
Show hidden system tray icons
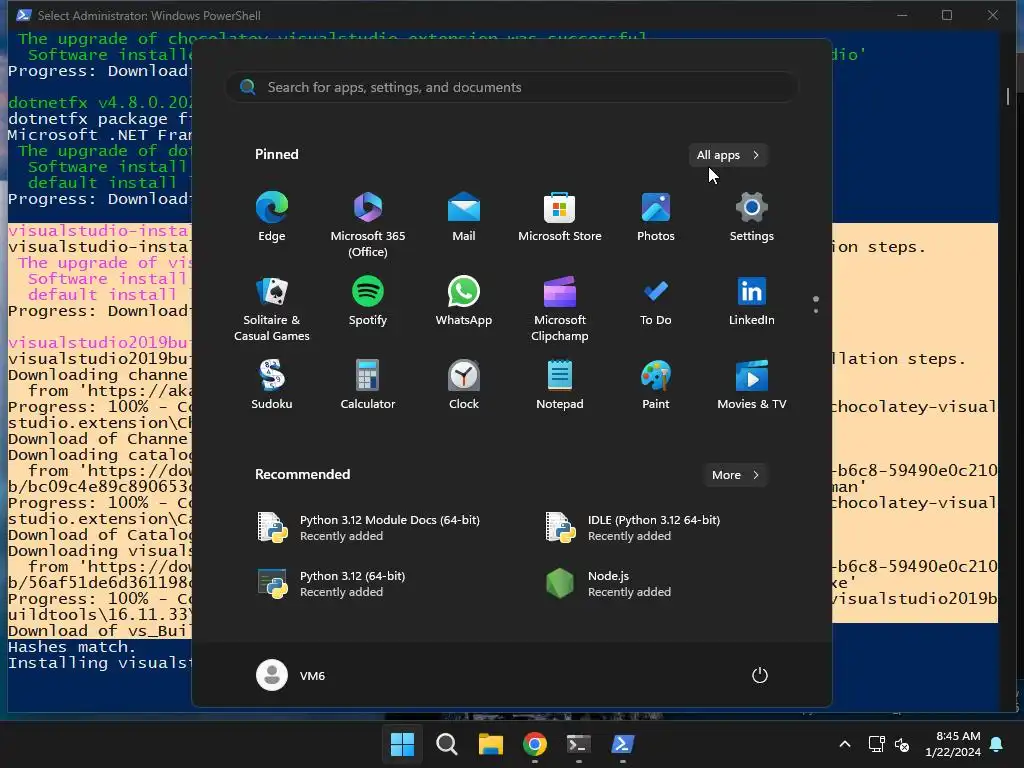(x=844, y=744)
